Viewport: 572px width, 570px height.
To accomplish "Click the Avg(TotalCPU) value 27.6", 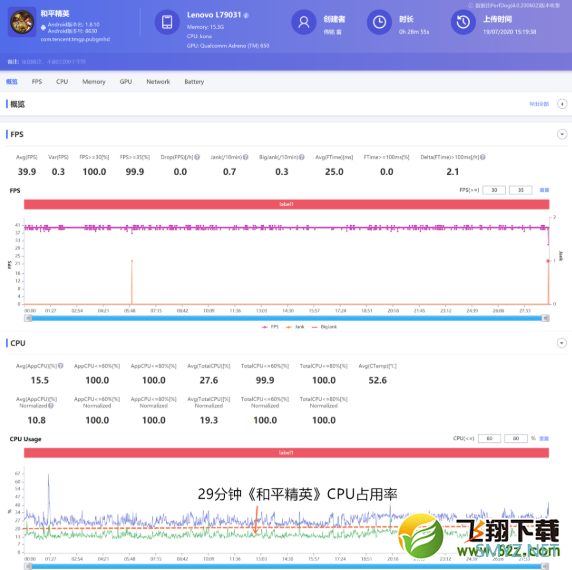I will (209, 380).
